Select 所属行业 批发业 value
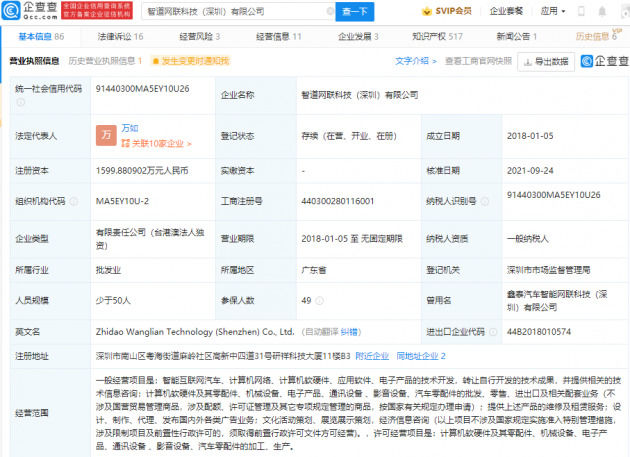Image resolution: width=630 pixels, height=457 pixels. click(x=108, y=270)
